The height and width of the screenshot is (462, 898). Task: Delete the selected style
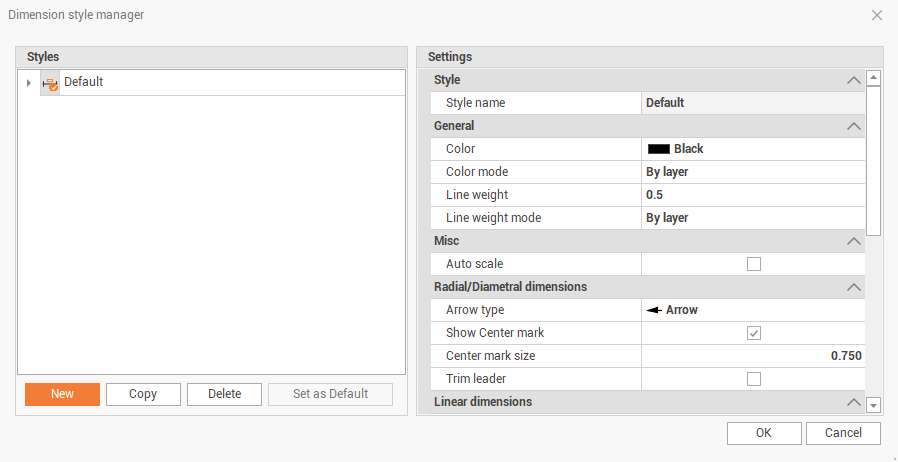click(x=224, y=394)
